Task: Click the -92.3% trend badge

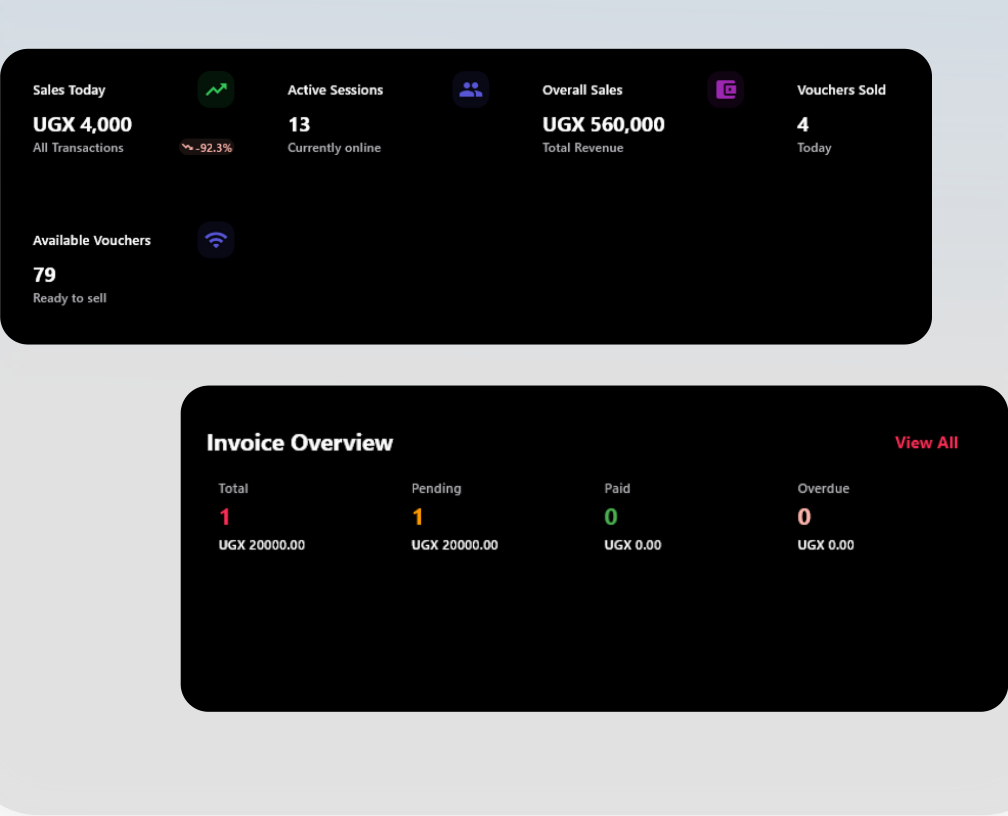Action: tap(206, 147)
